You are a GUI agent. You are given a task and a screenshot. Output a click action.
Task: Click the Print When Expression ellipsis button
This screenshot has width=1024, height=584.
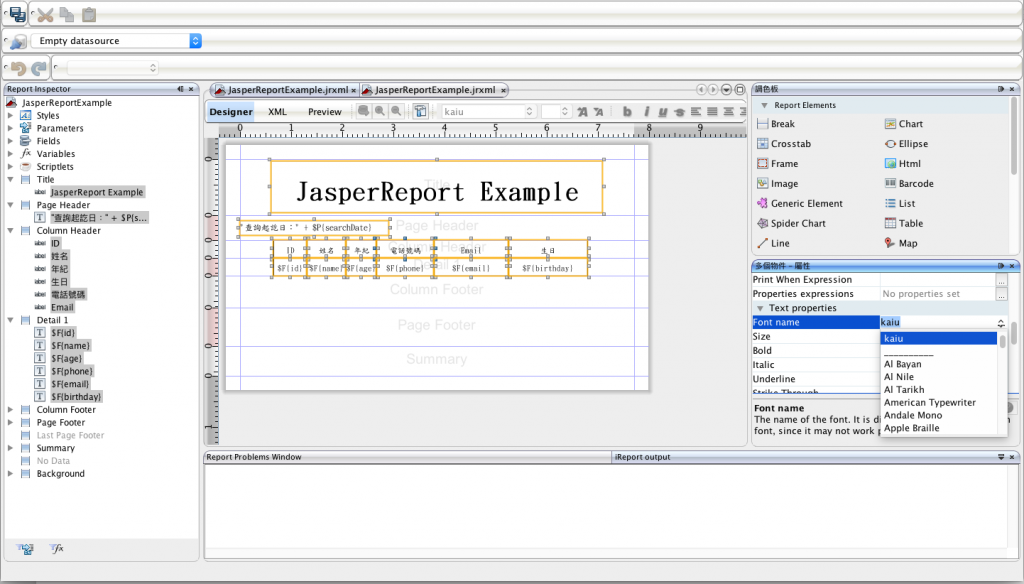[x=1001, y=280]
